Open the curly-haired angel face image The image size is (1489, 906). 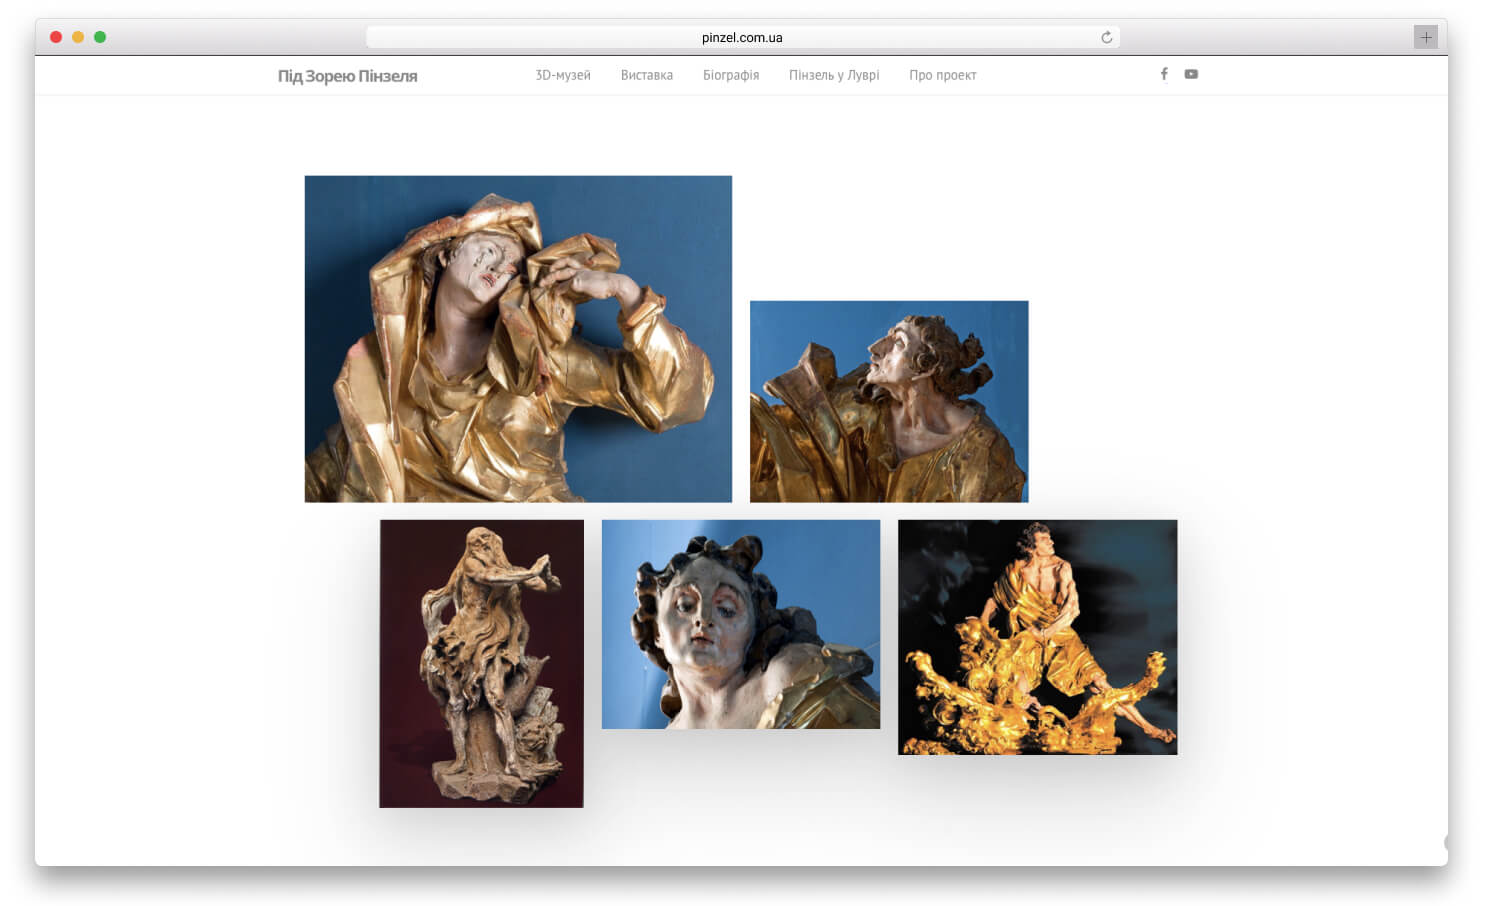[741, 624]
